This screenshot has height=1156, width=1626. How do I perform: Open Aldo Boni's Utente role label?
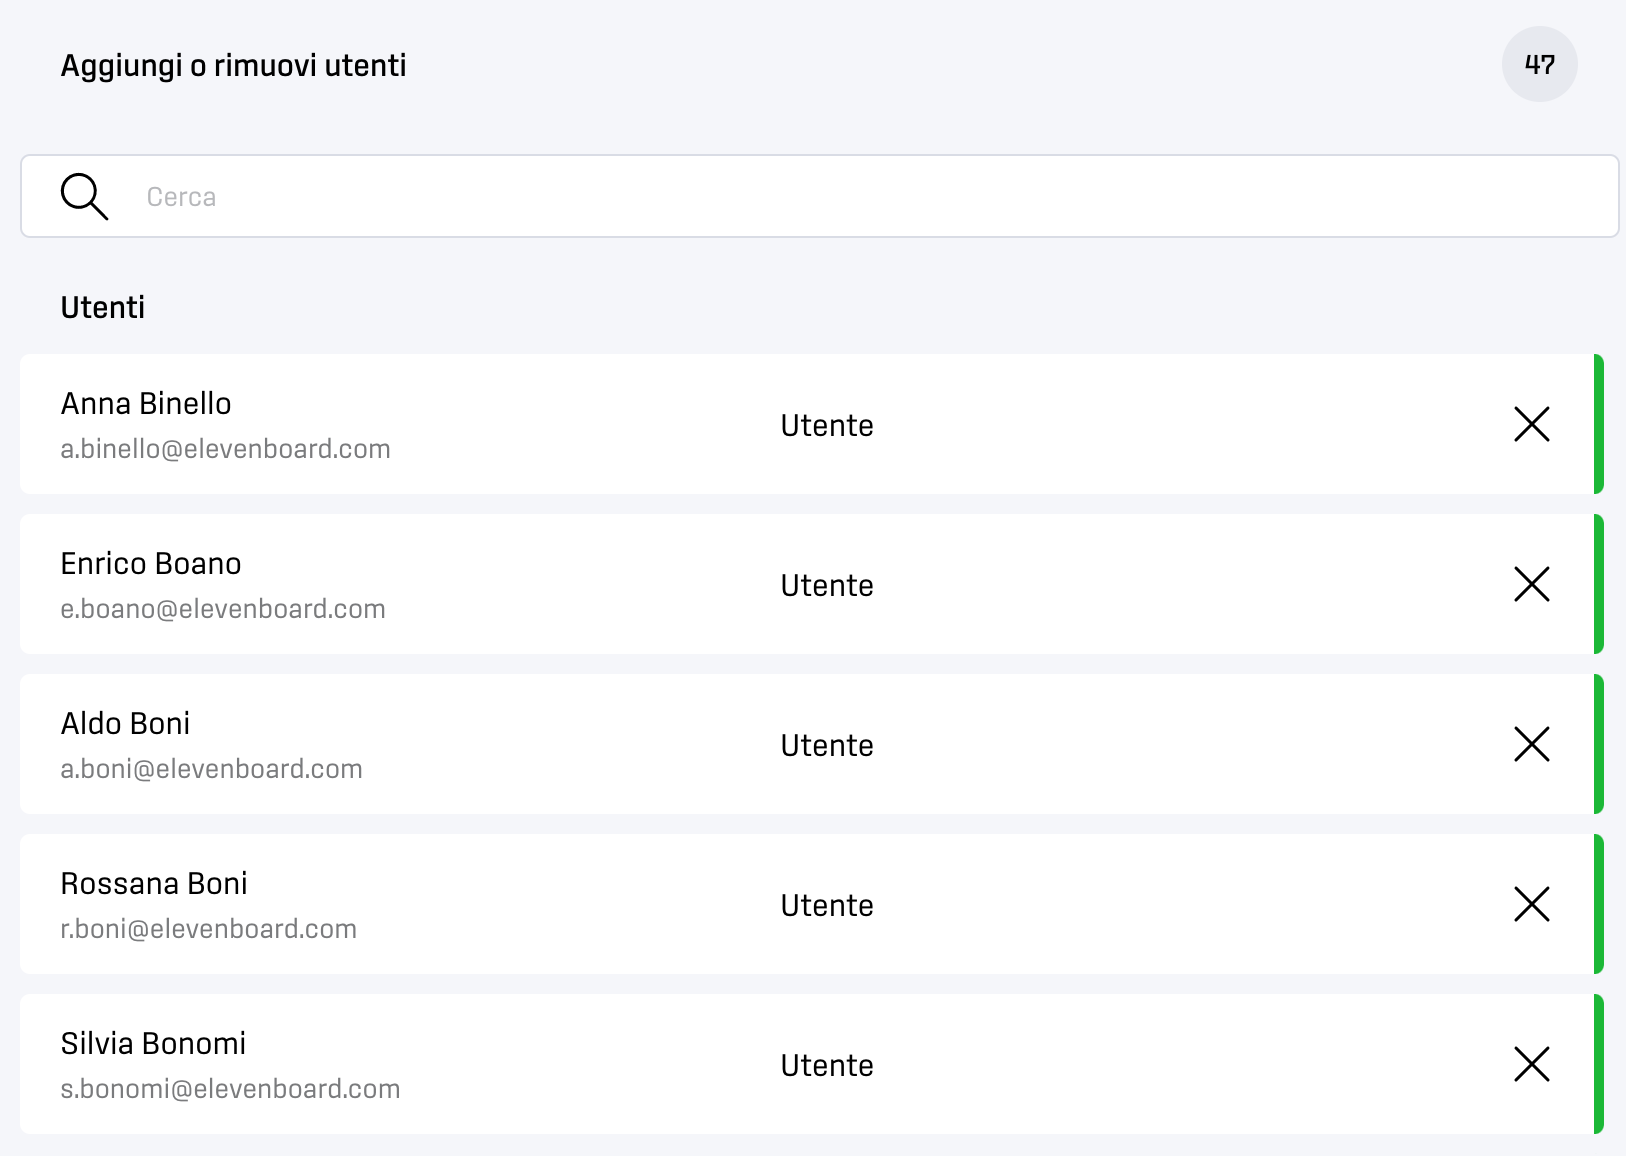click(x=827, y=745)
